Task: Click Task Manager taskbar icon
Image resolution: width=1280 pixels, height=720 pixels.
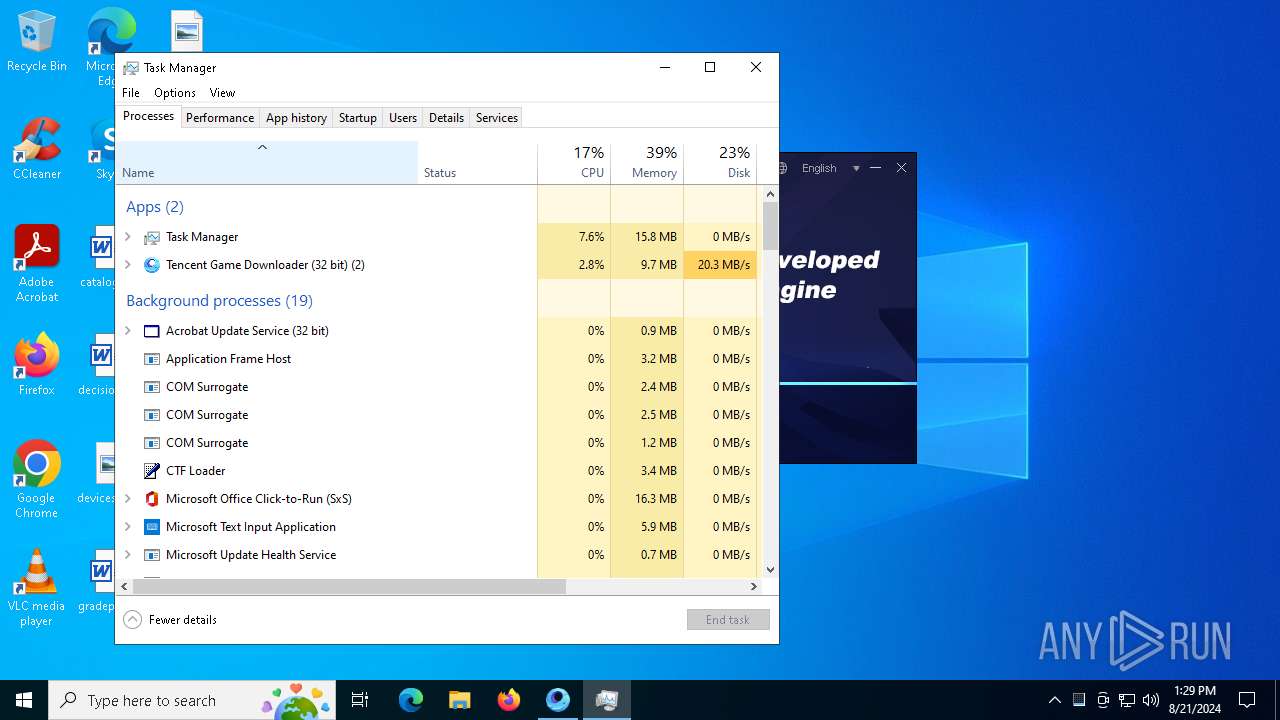Action: click(x=606, y=700)
